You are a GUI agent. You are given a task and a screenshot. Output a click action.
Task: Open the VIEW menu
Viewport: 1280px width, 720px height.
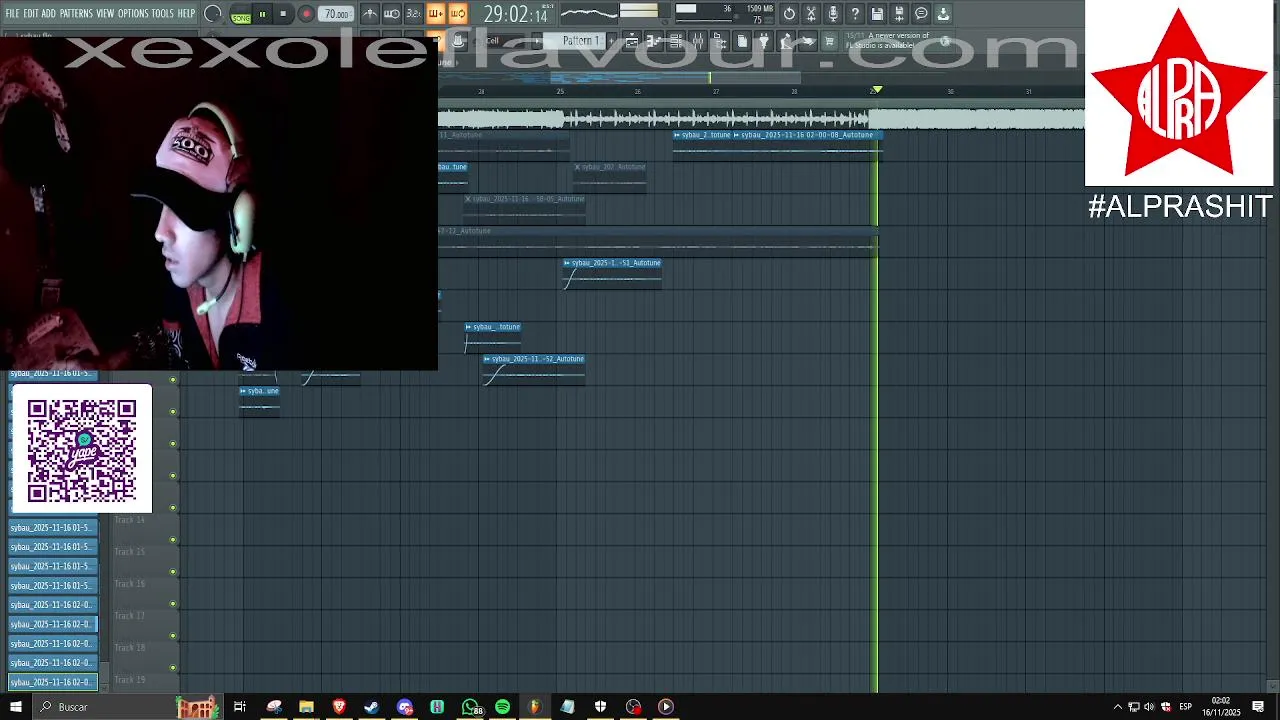tap(105, 13)
